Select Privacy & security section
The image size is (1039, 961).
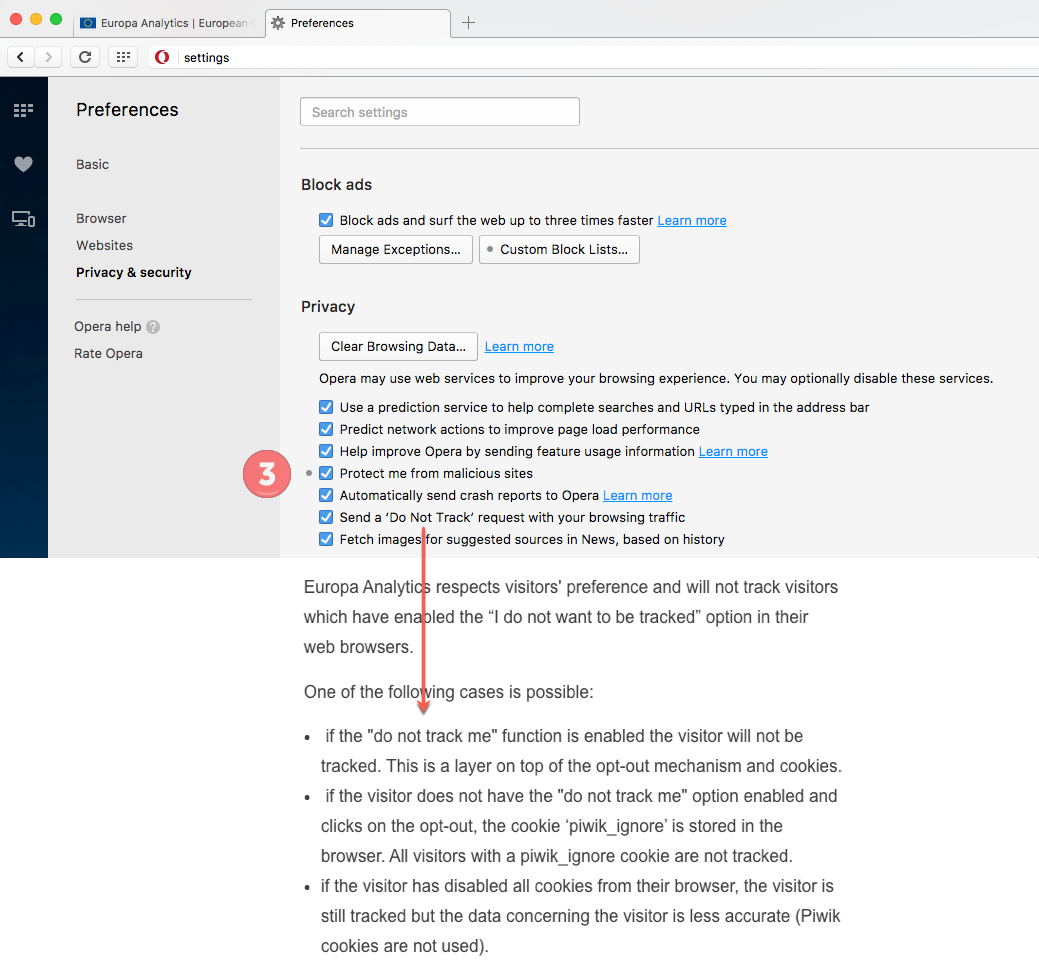pyautogui.click(x=133, y=272)
